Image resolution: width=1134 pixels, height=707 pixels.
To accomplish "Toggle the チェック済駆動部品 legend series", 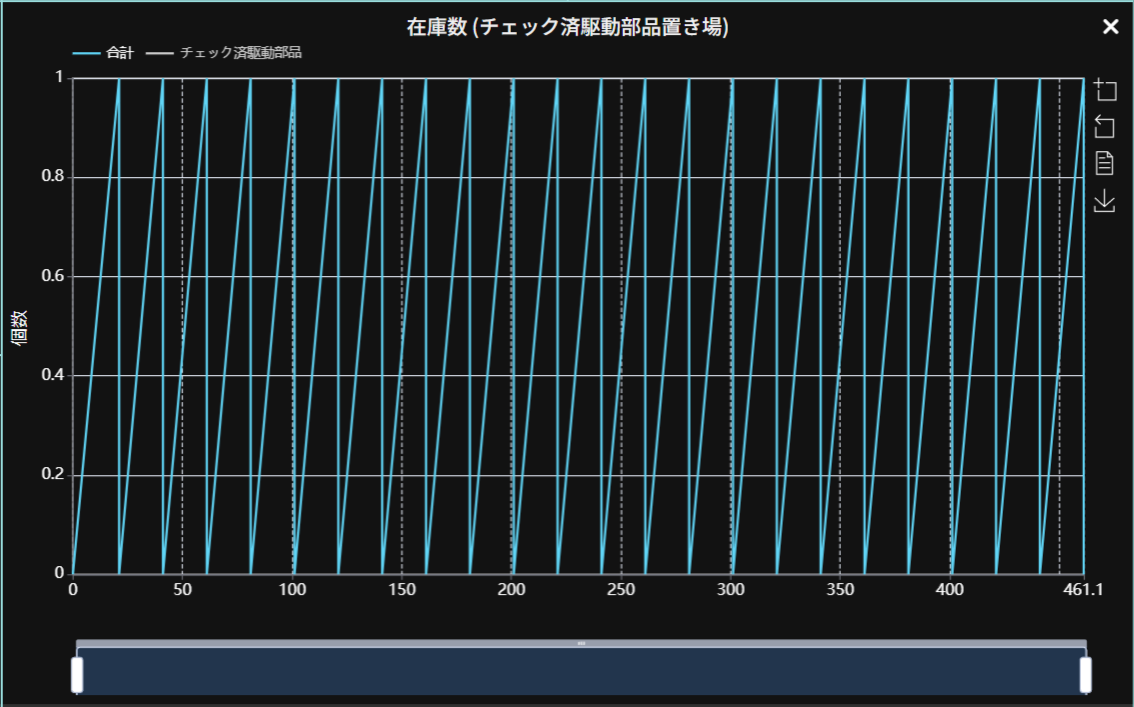I will (240, 53).
